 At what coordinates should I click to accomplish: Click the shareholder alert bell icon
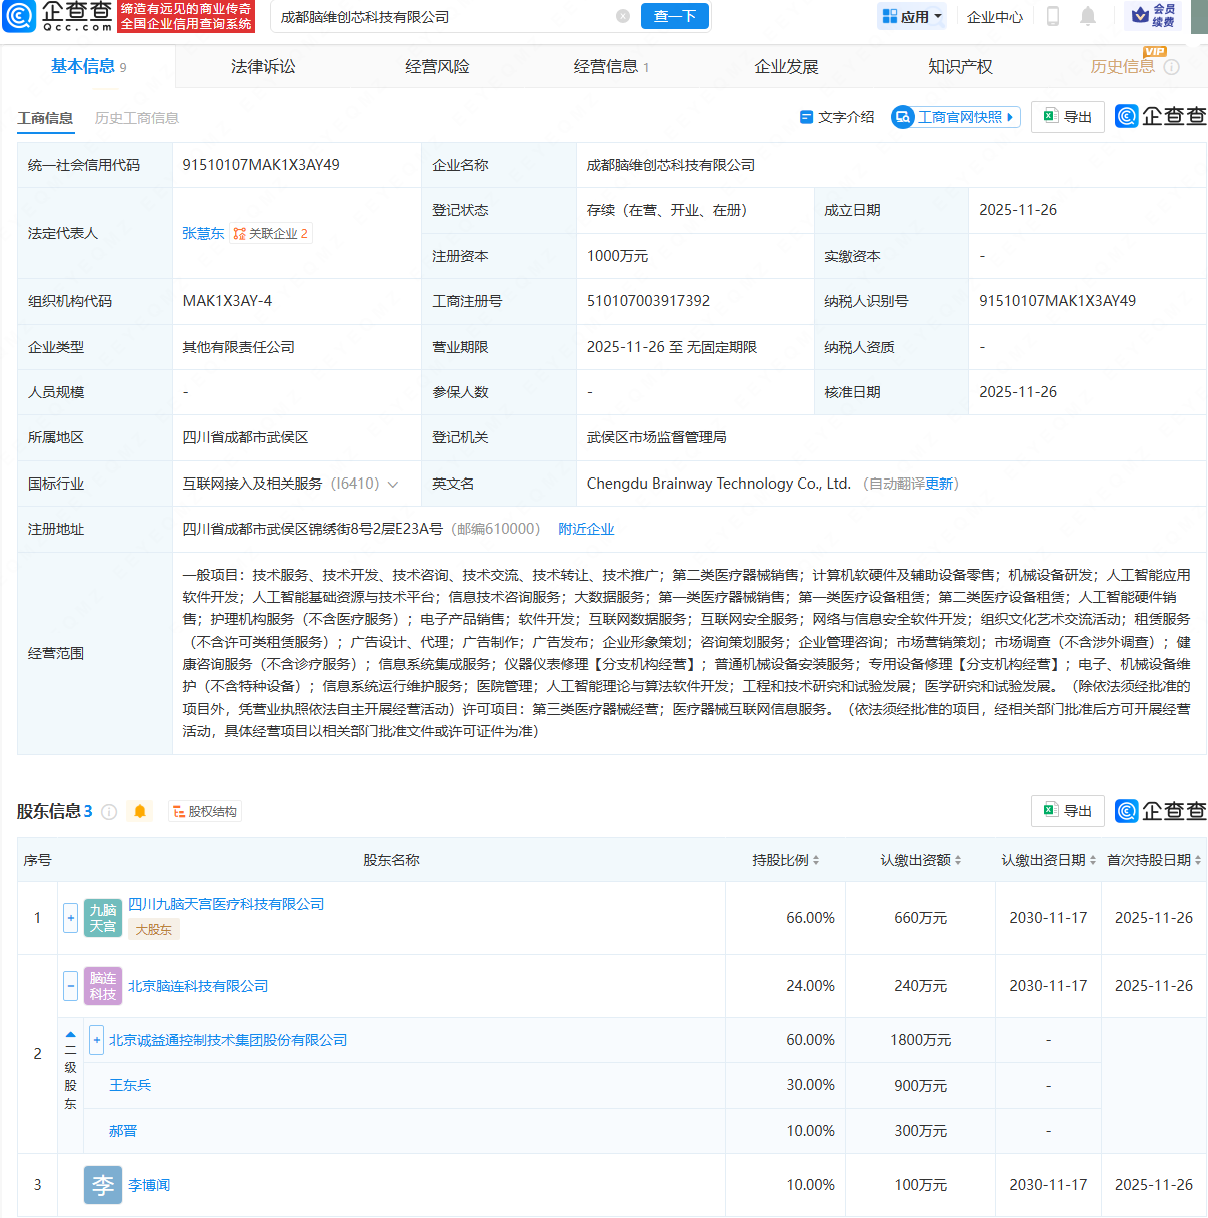(x=140, y=812)
